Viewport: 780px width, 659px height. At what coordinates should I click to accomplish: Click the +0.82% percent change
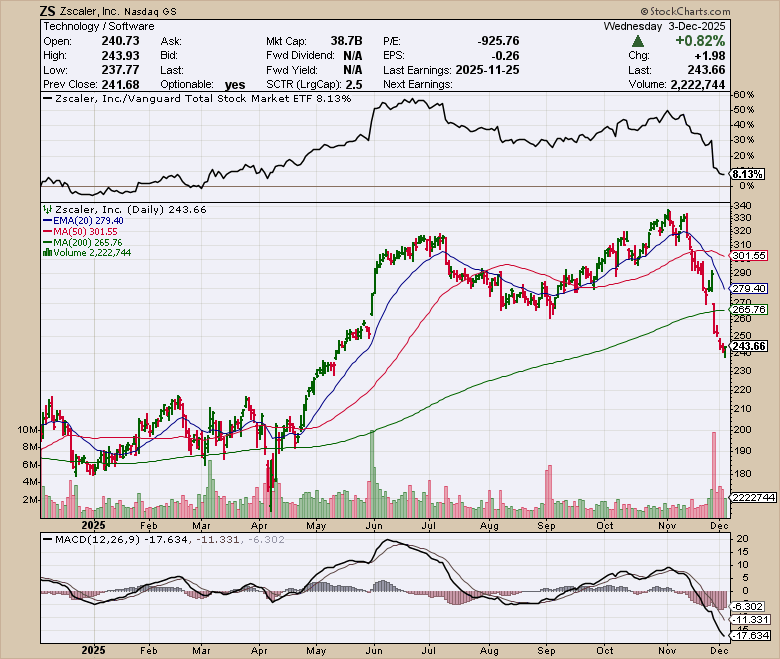(x=700, y=41)
